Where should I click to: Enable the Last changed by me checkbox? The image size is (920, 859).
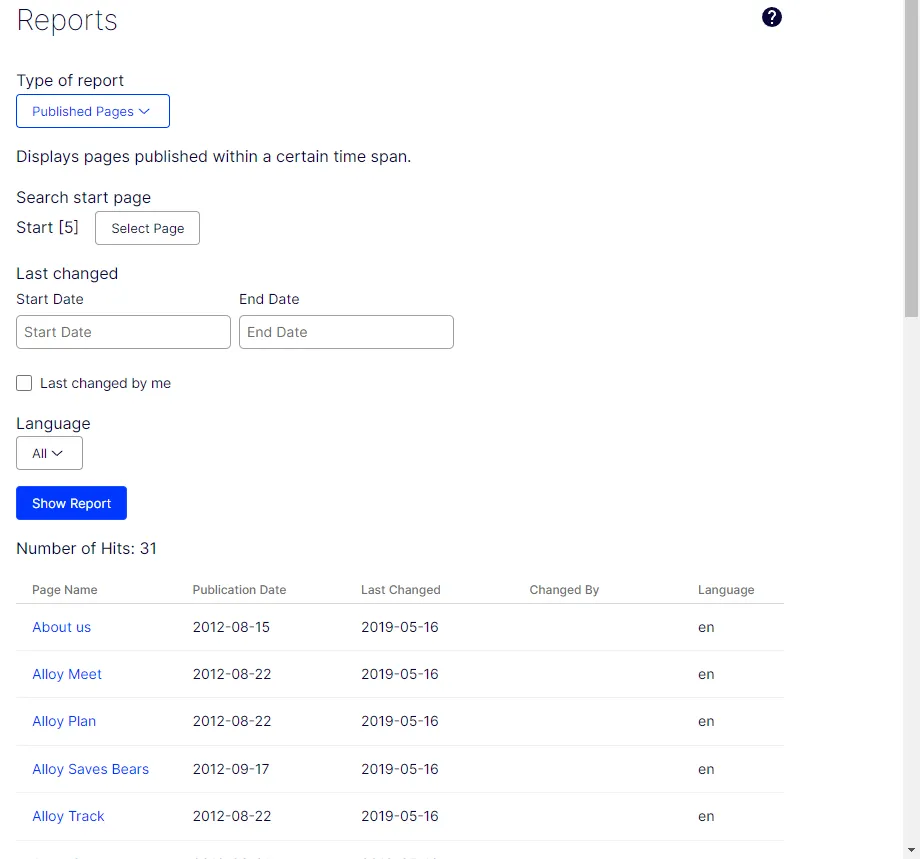click(x=24, y=383)
